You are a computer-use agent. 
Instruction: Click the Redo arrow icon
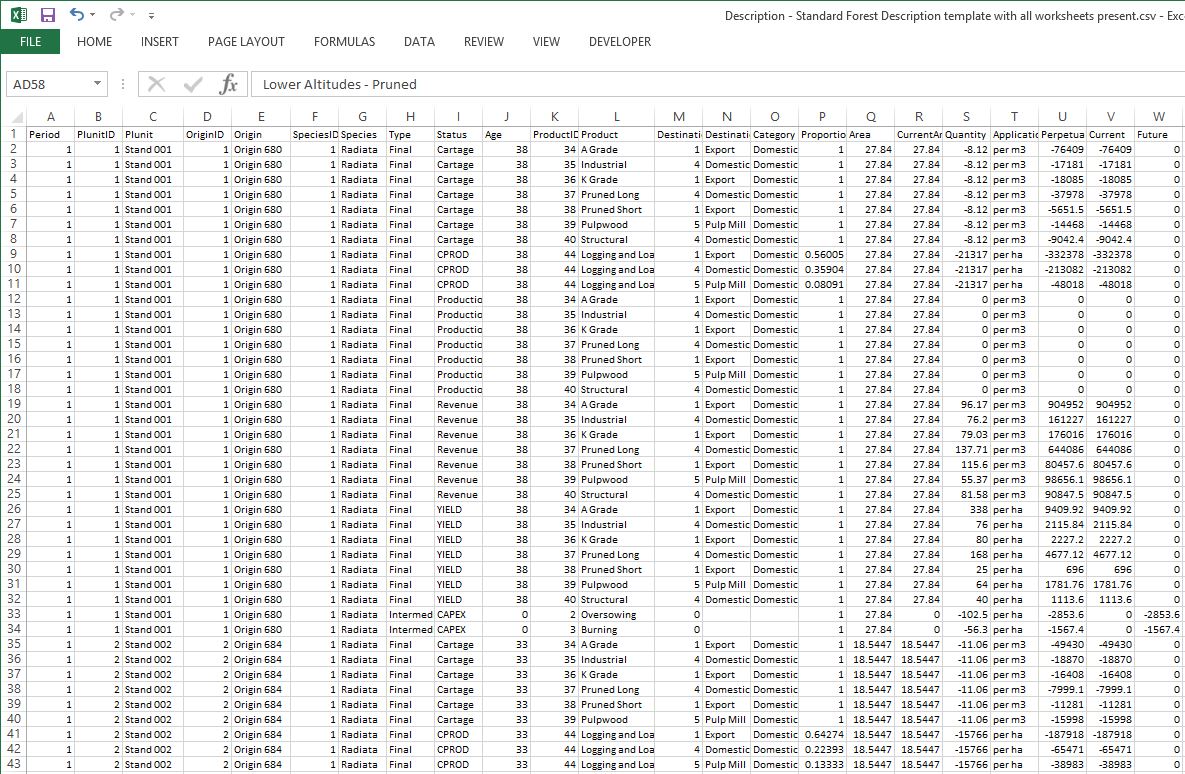[116, 14]
